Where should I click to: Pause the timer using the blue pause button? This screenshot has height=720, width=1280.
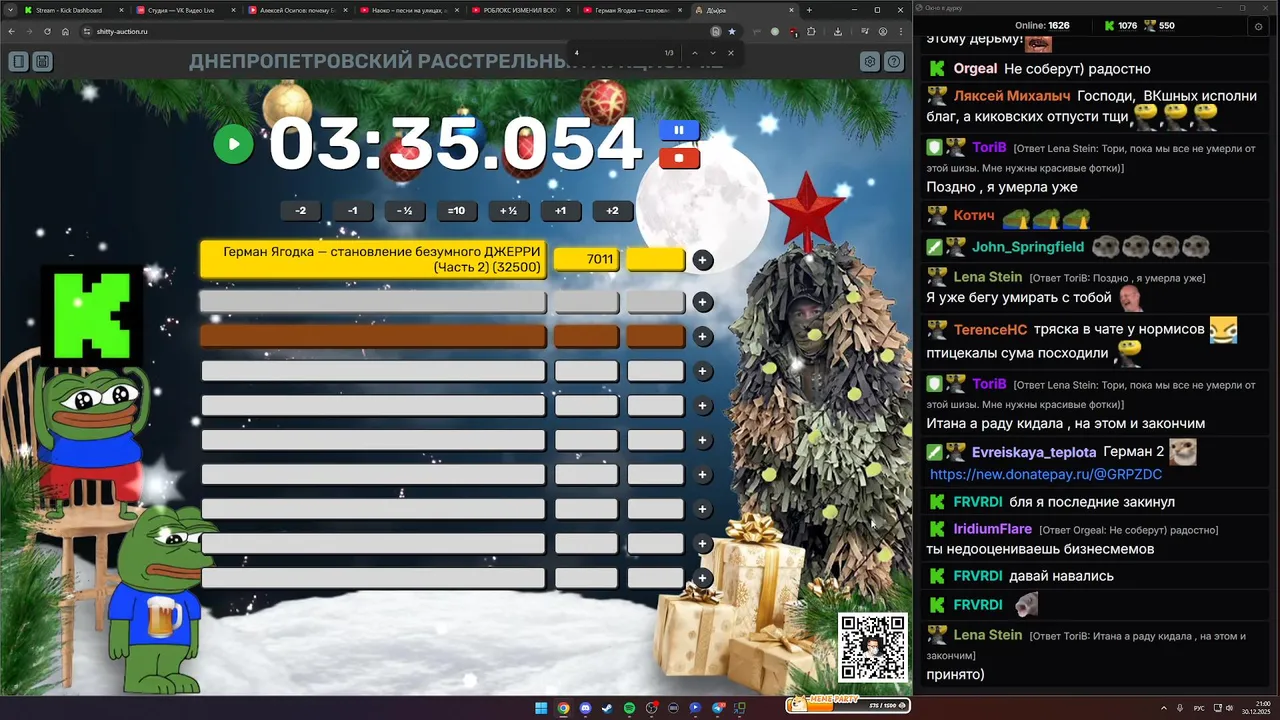(679, 130)
